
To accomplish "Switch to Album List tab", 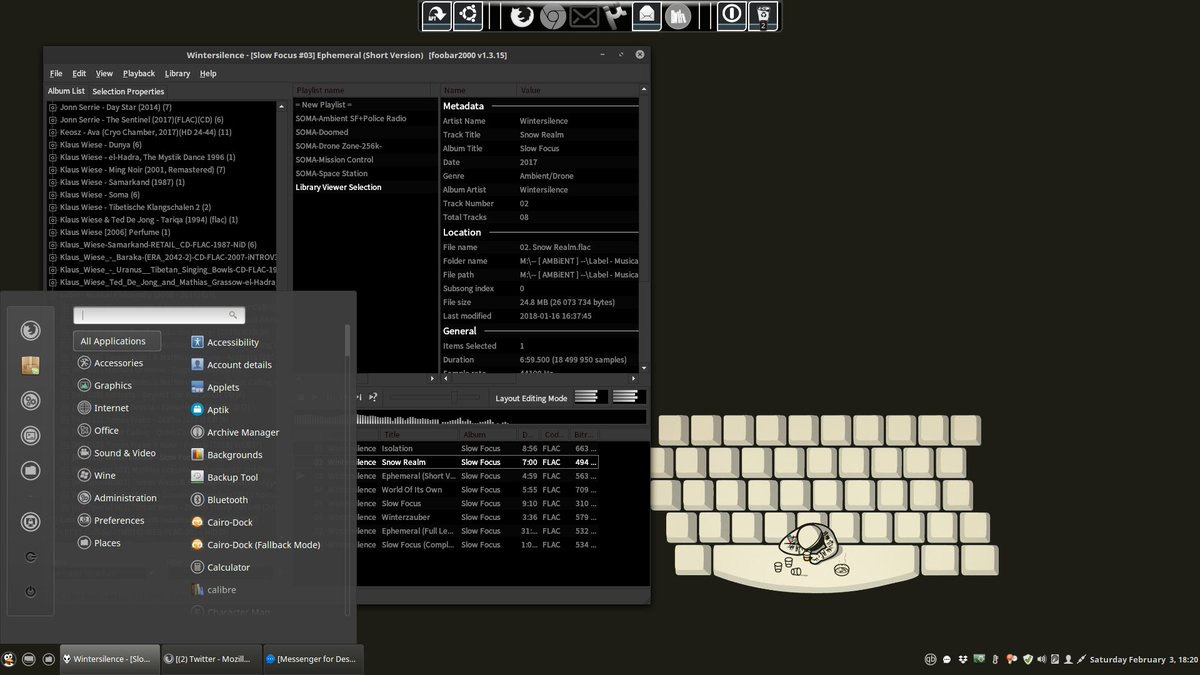I will click(67, 91).
